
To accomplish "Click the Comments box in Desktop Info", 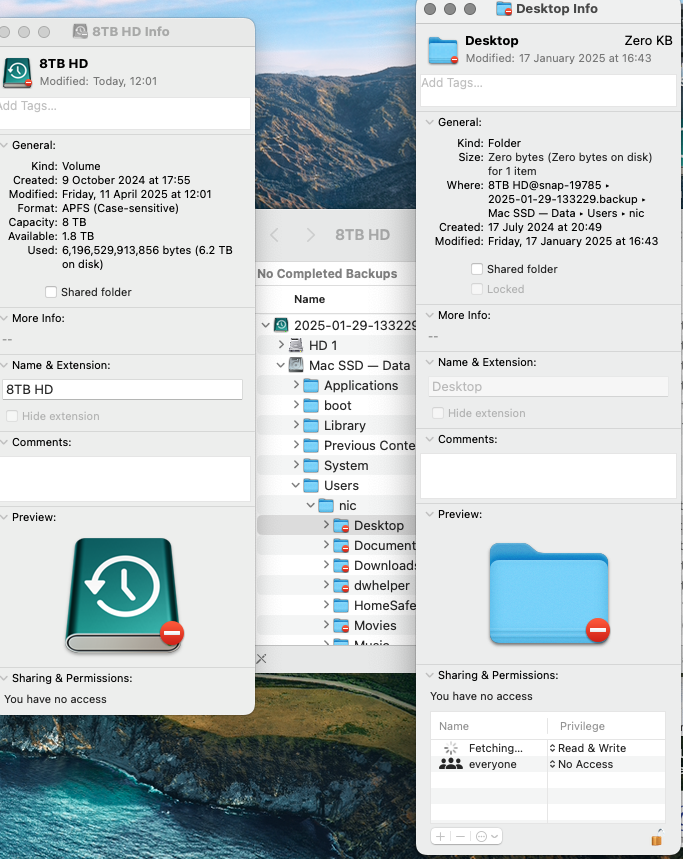I will pyautogui.click(x=548, y=476).
